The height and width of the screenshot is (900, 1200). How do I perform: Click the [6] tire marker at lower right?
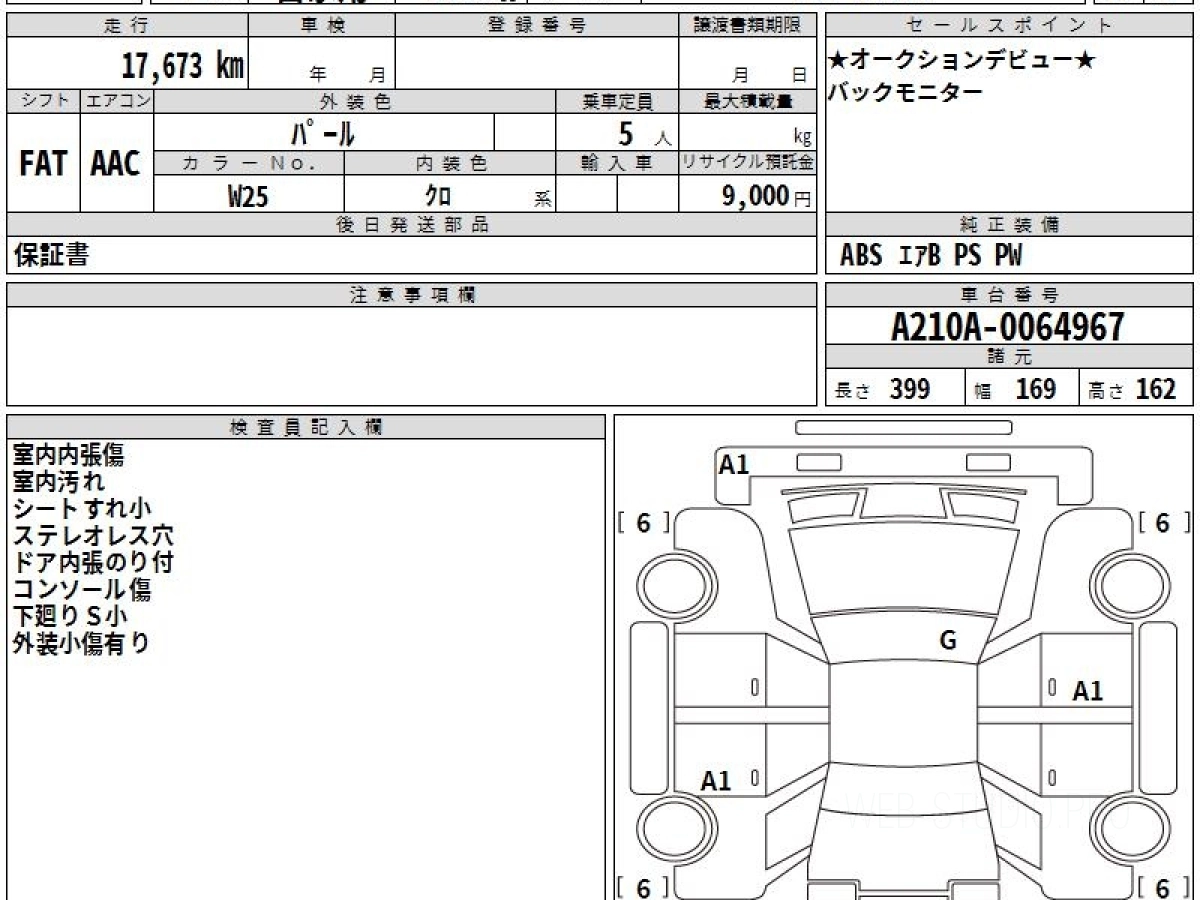click(x=1164, y=888)
